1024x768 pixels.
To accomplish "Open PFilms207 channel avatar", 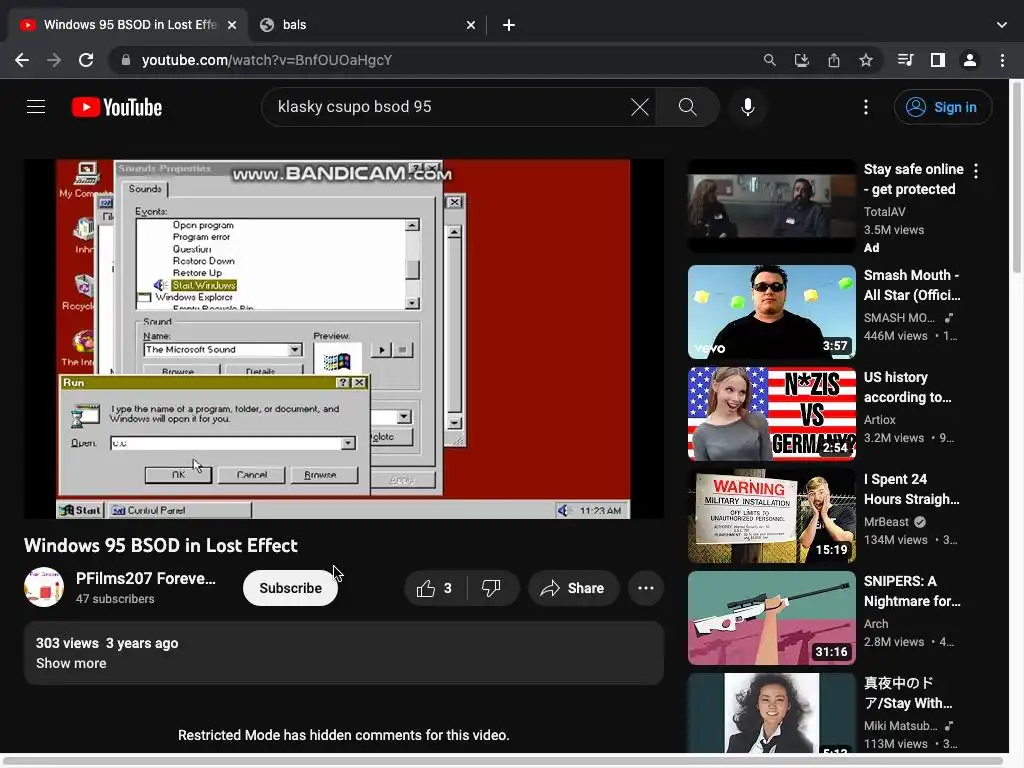I will click(x=44, y=587).
